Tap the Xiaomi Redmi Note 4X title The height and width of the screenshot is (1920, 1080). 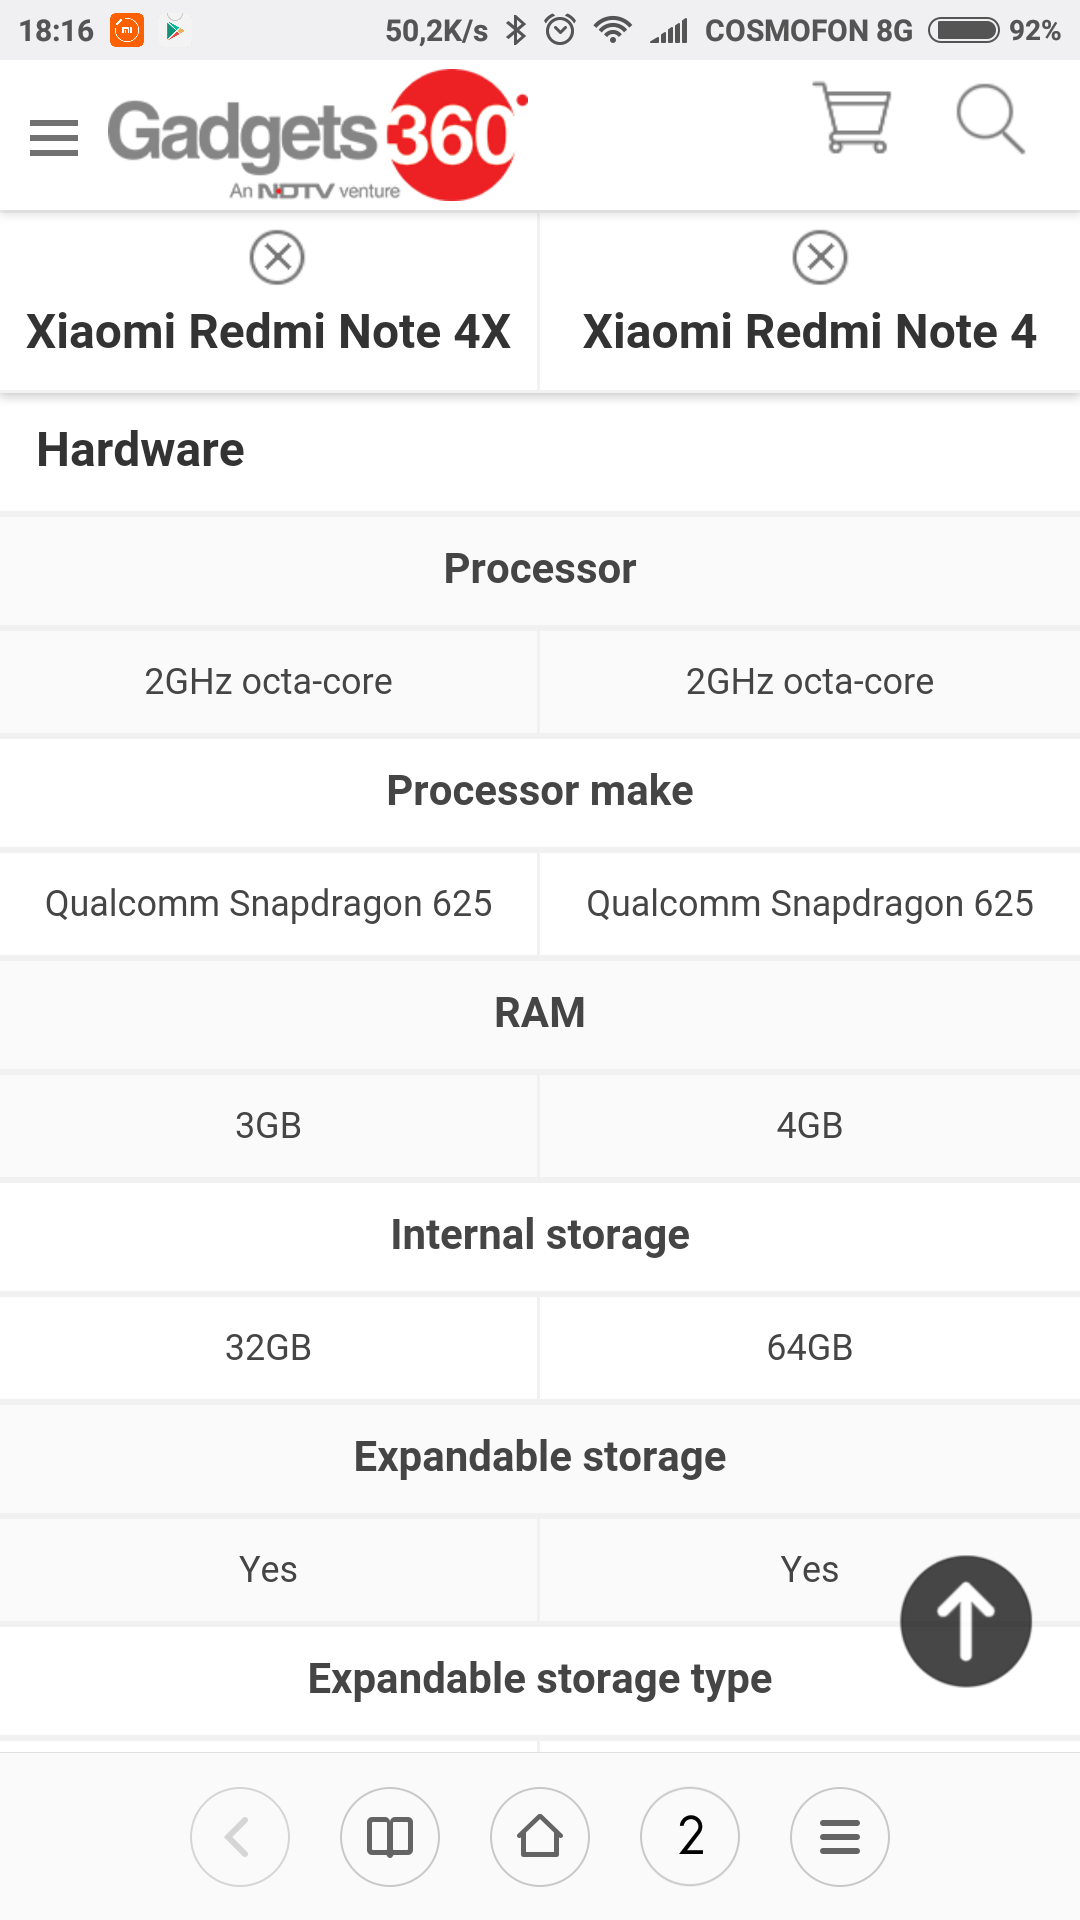pyautogui.click(x=268, y=332)
